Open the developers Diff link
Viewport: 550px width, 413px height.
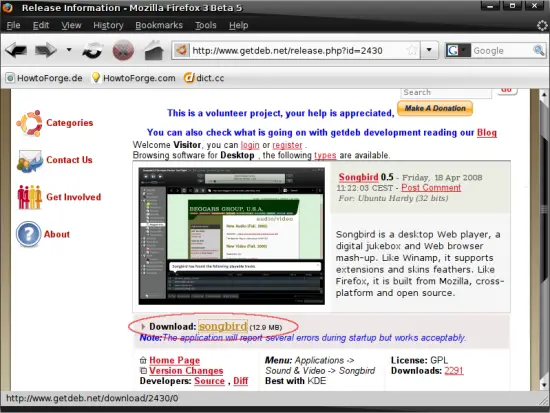241,381
